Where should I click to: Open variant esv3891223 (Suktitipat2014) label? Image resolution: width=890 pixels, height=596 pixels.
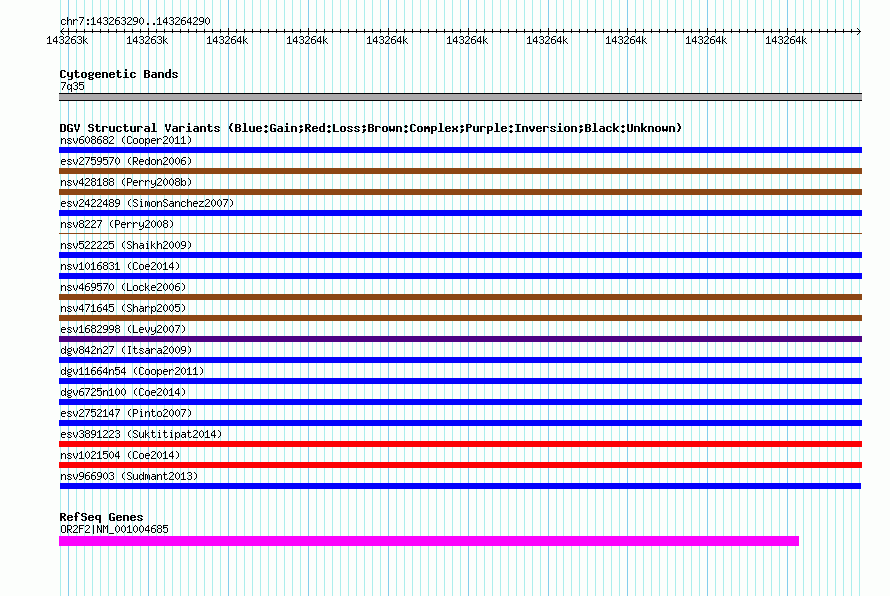[x=141, y=434]
